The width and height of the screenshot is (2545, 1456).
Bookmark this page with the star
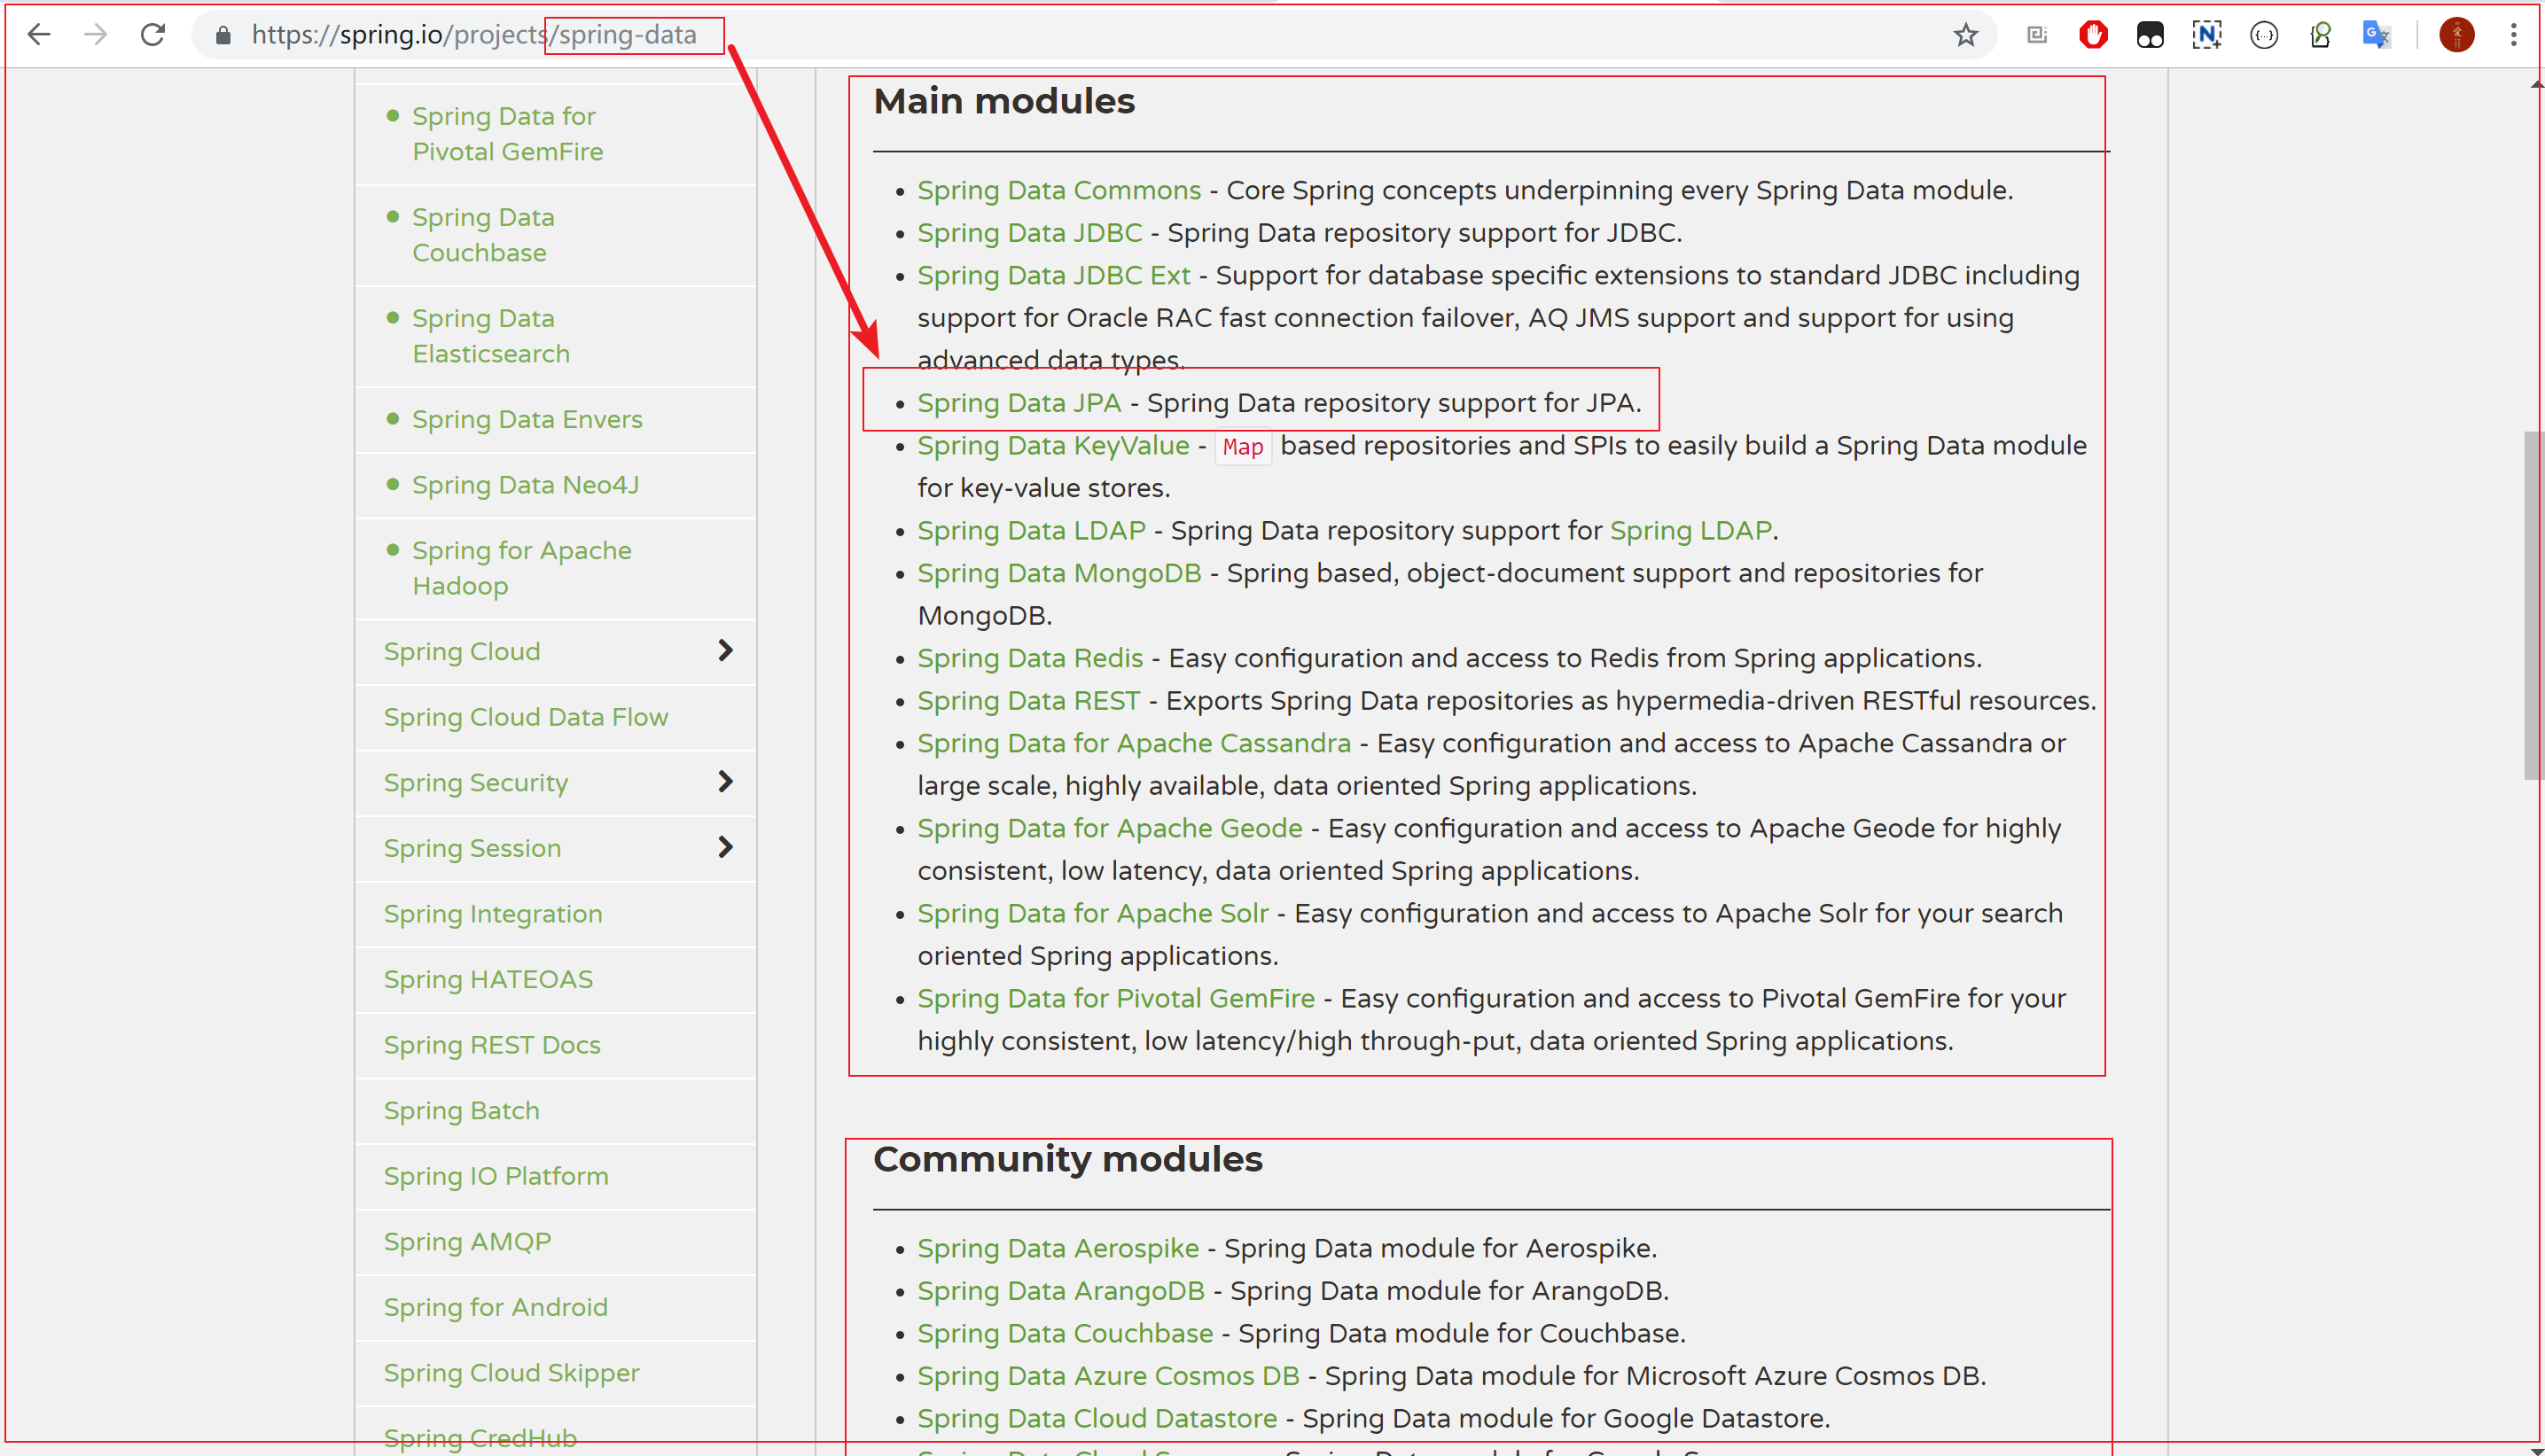(1966, 35)
